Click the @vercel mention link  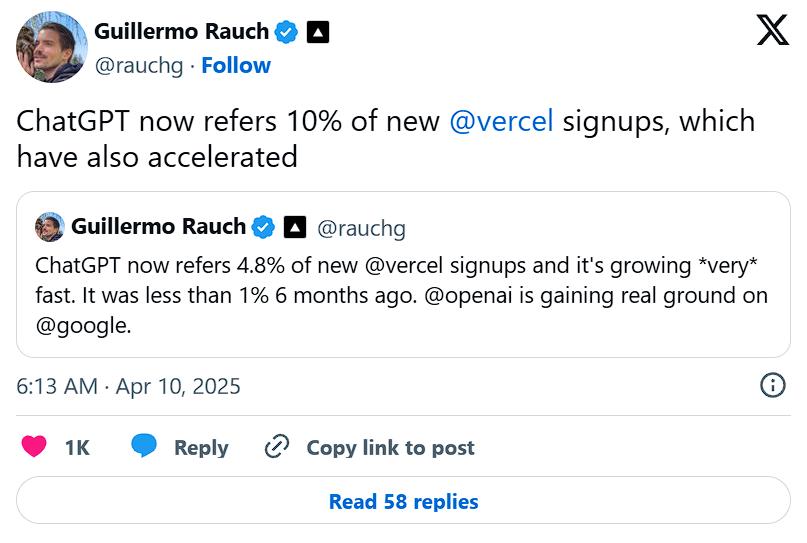point(501,122)
